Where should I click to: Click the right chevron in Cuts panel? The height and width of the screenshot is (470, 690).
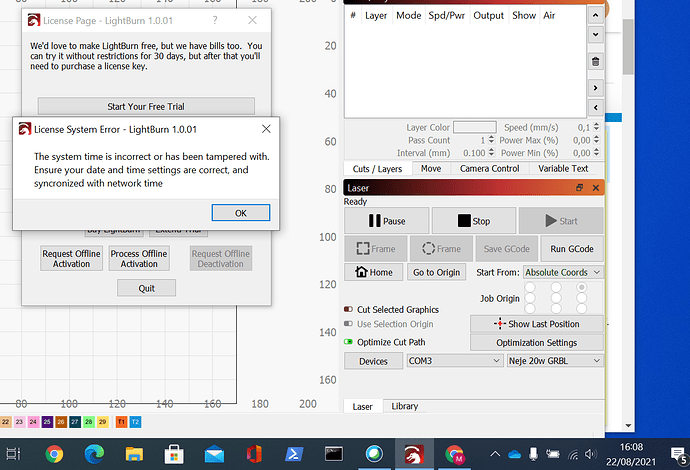[595, 88]
